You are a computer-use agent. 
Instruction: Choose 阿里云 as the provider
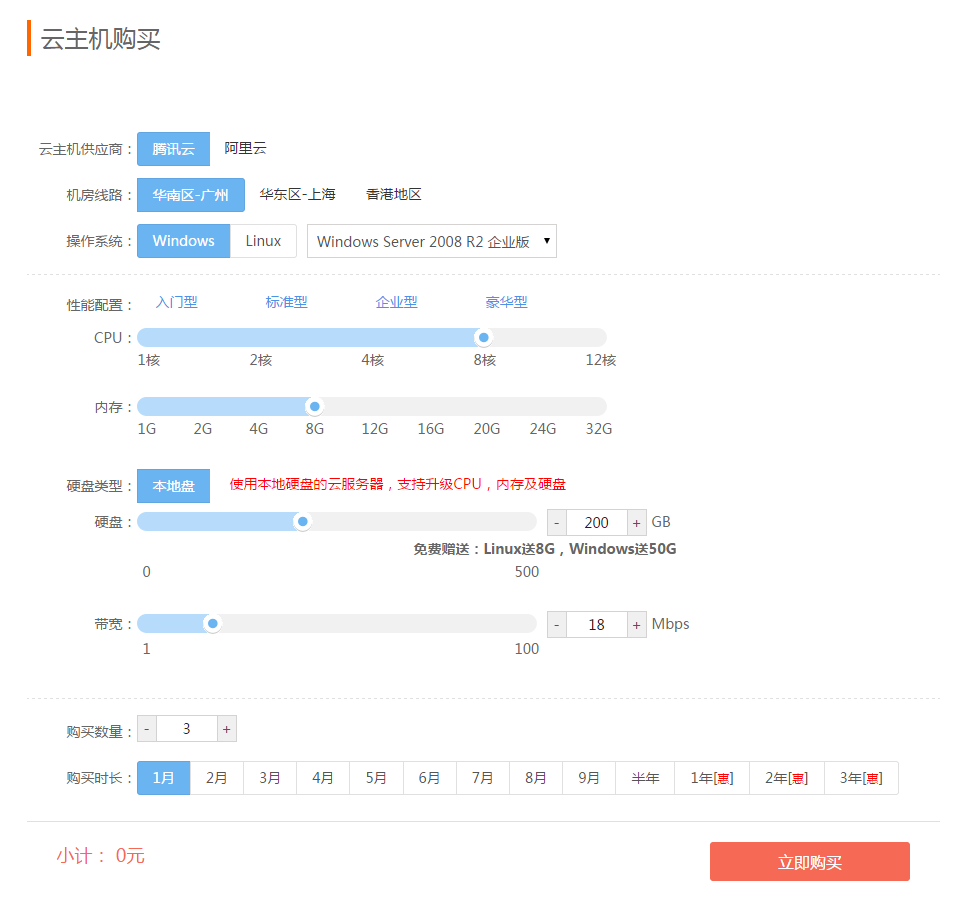point(245,148)
